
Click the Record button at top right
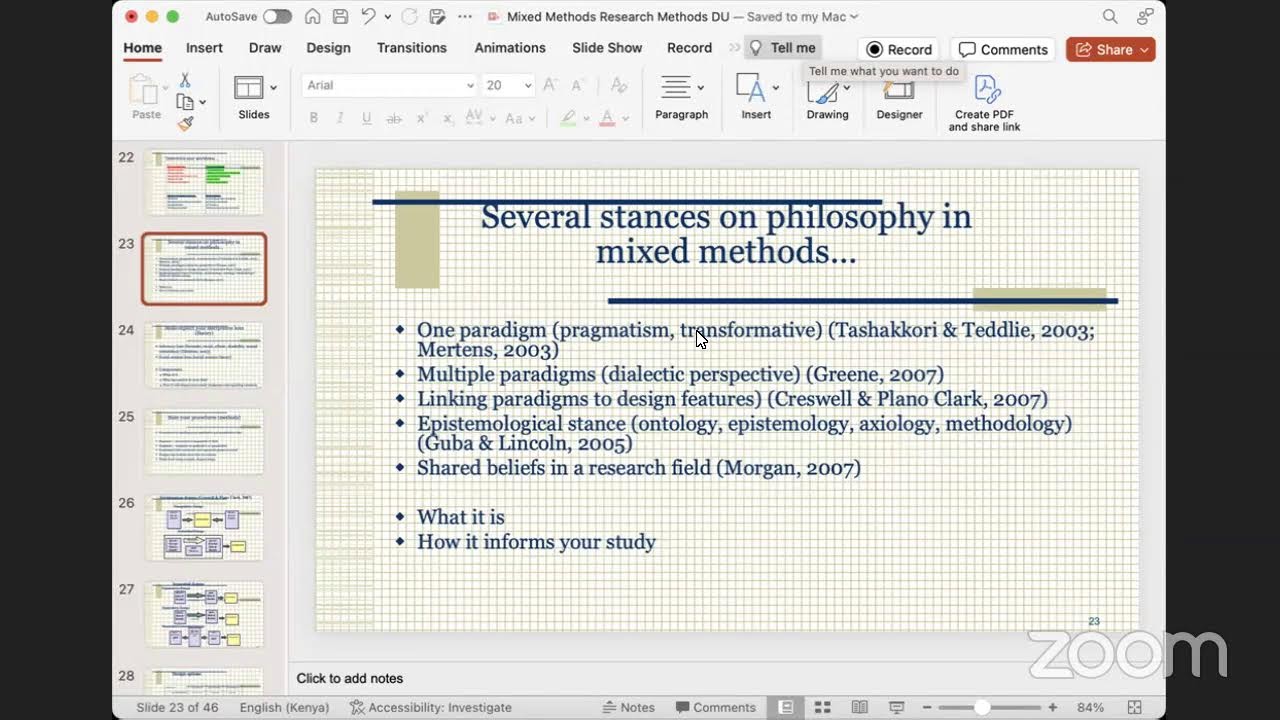tap(899, 49)
